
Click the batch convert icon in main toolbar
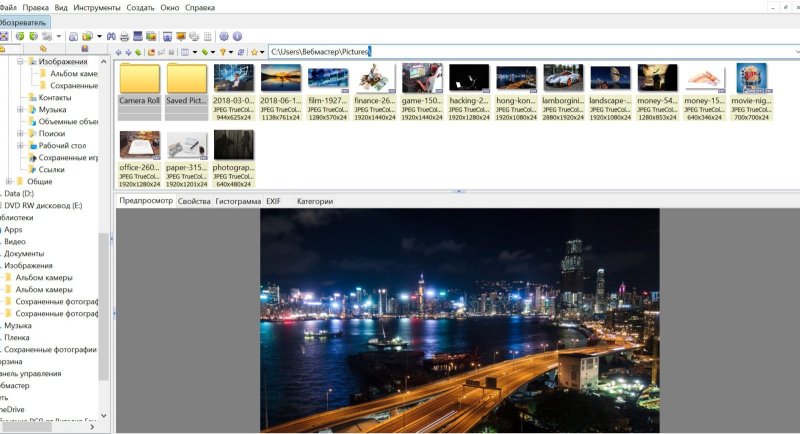click(x=47, y=36)
